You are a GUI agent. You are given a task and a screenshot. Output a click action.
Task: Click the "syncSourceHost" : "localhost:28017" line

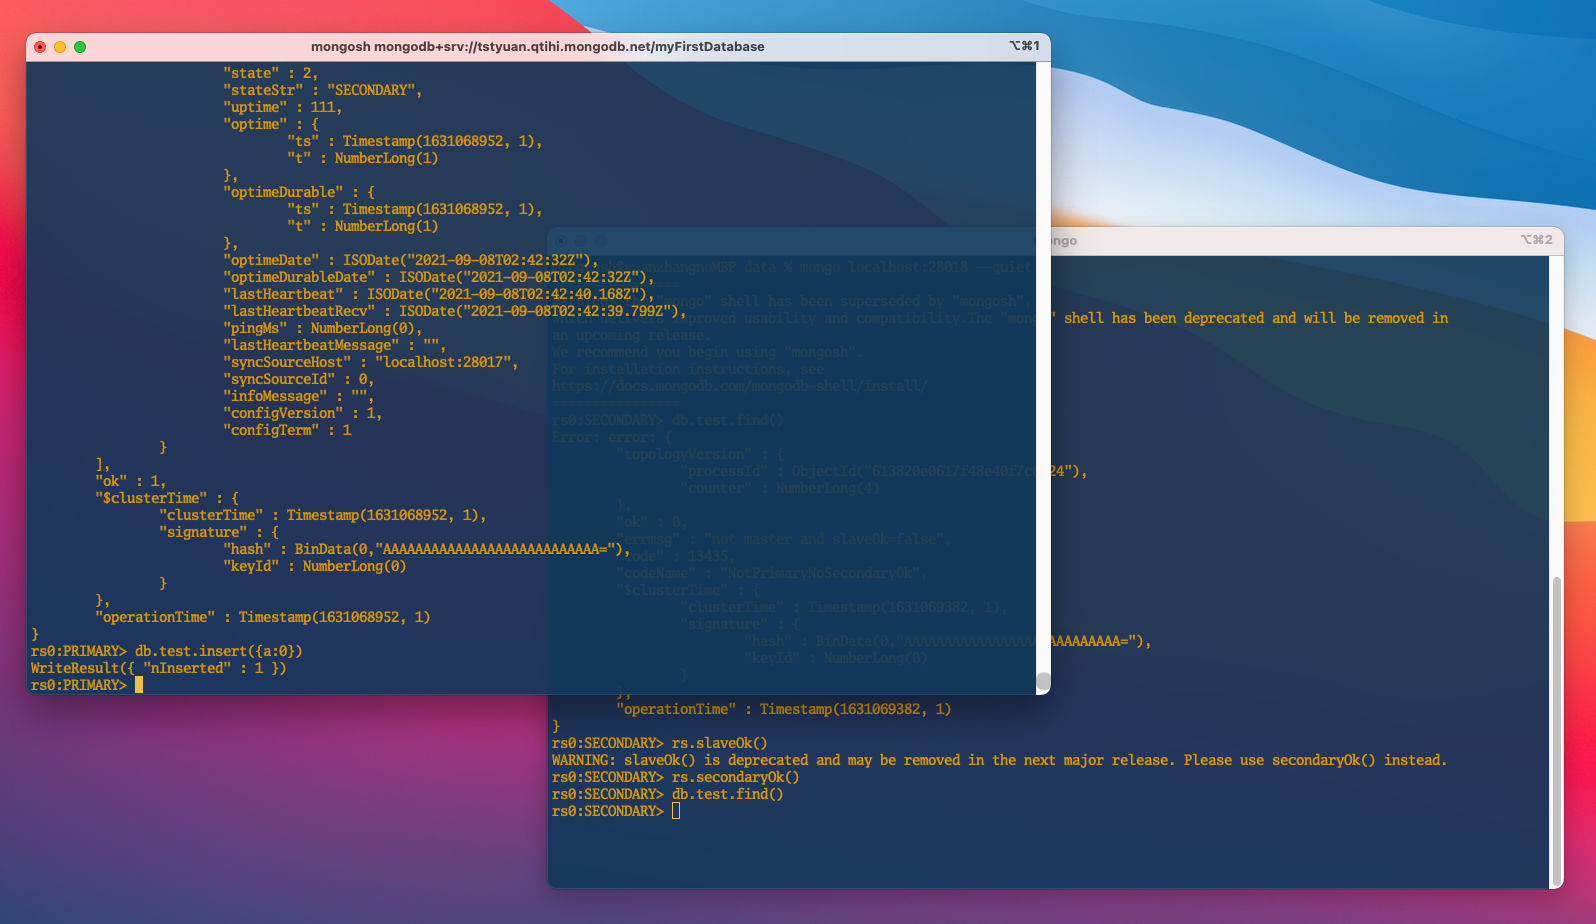[x=371, y=362]
